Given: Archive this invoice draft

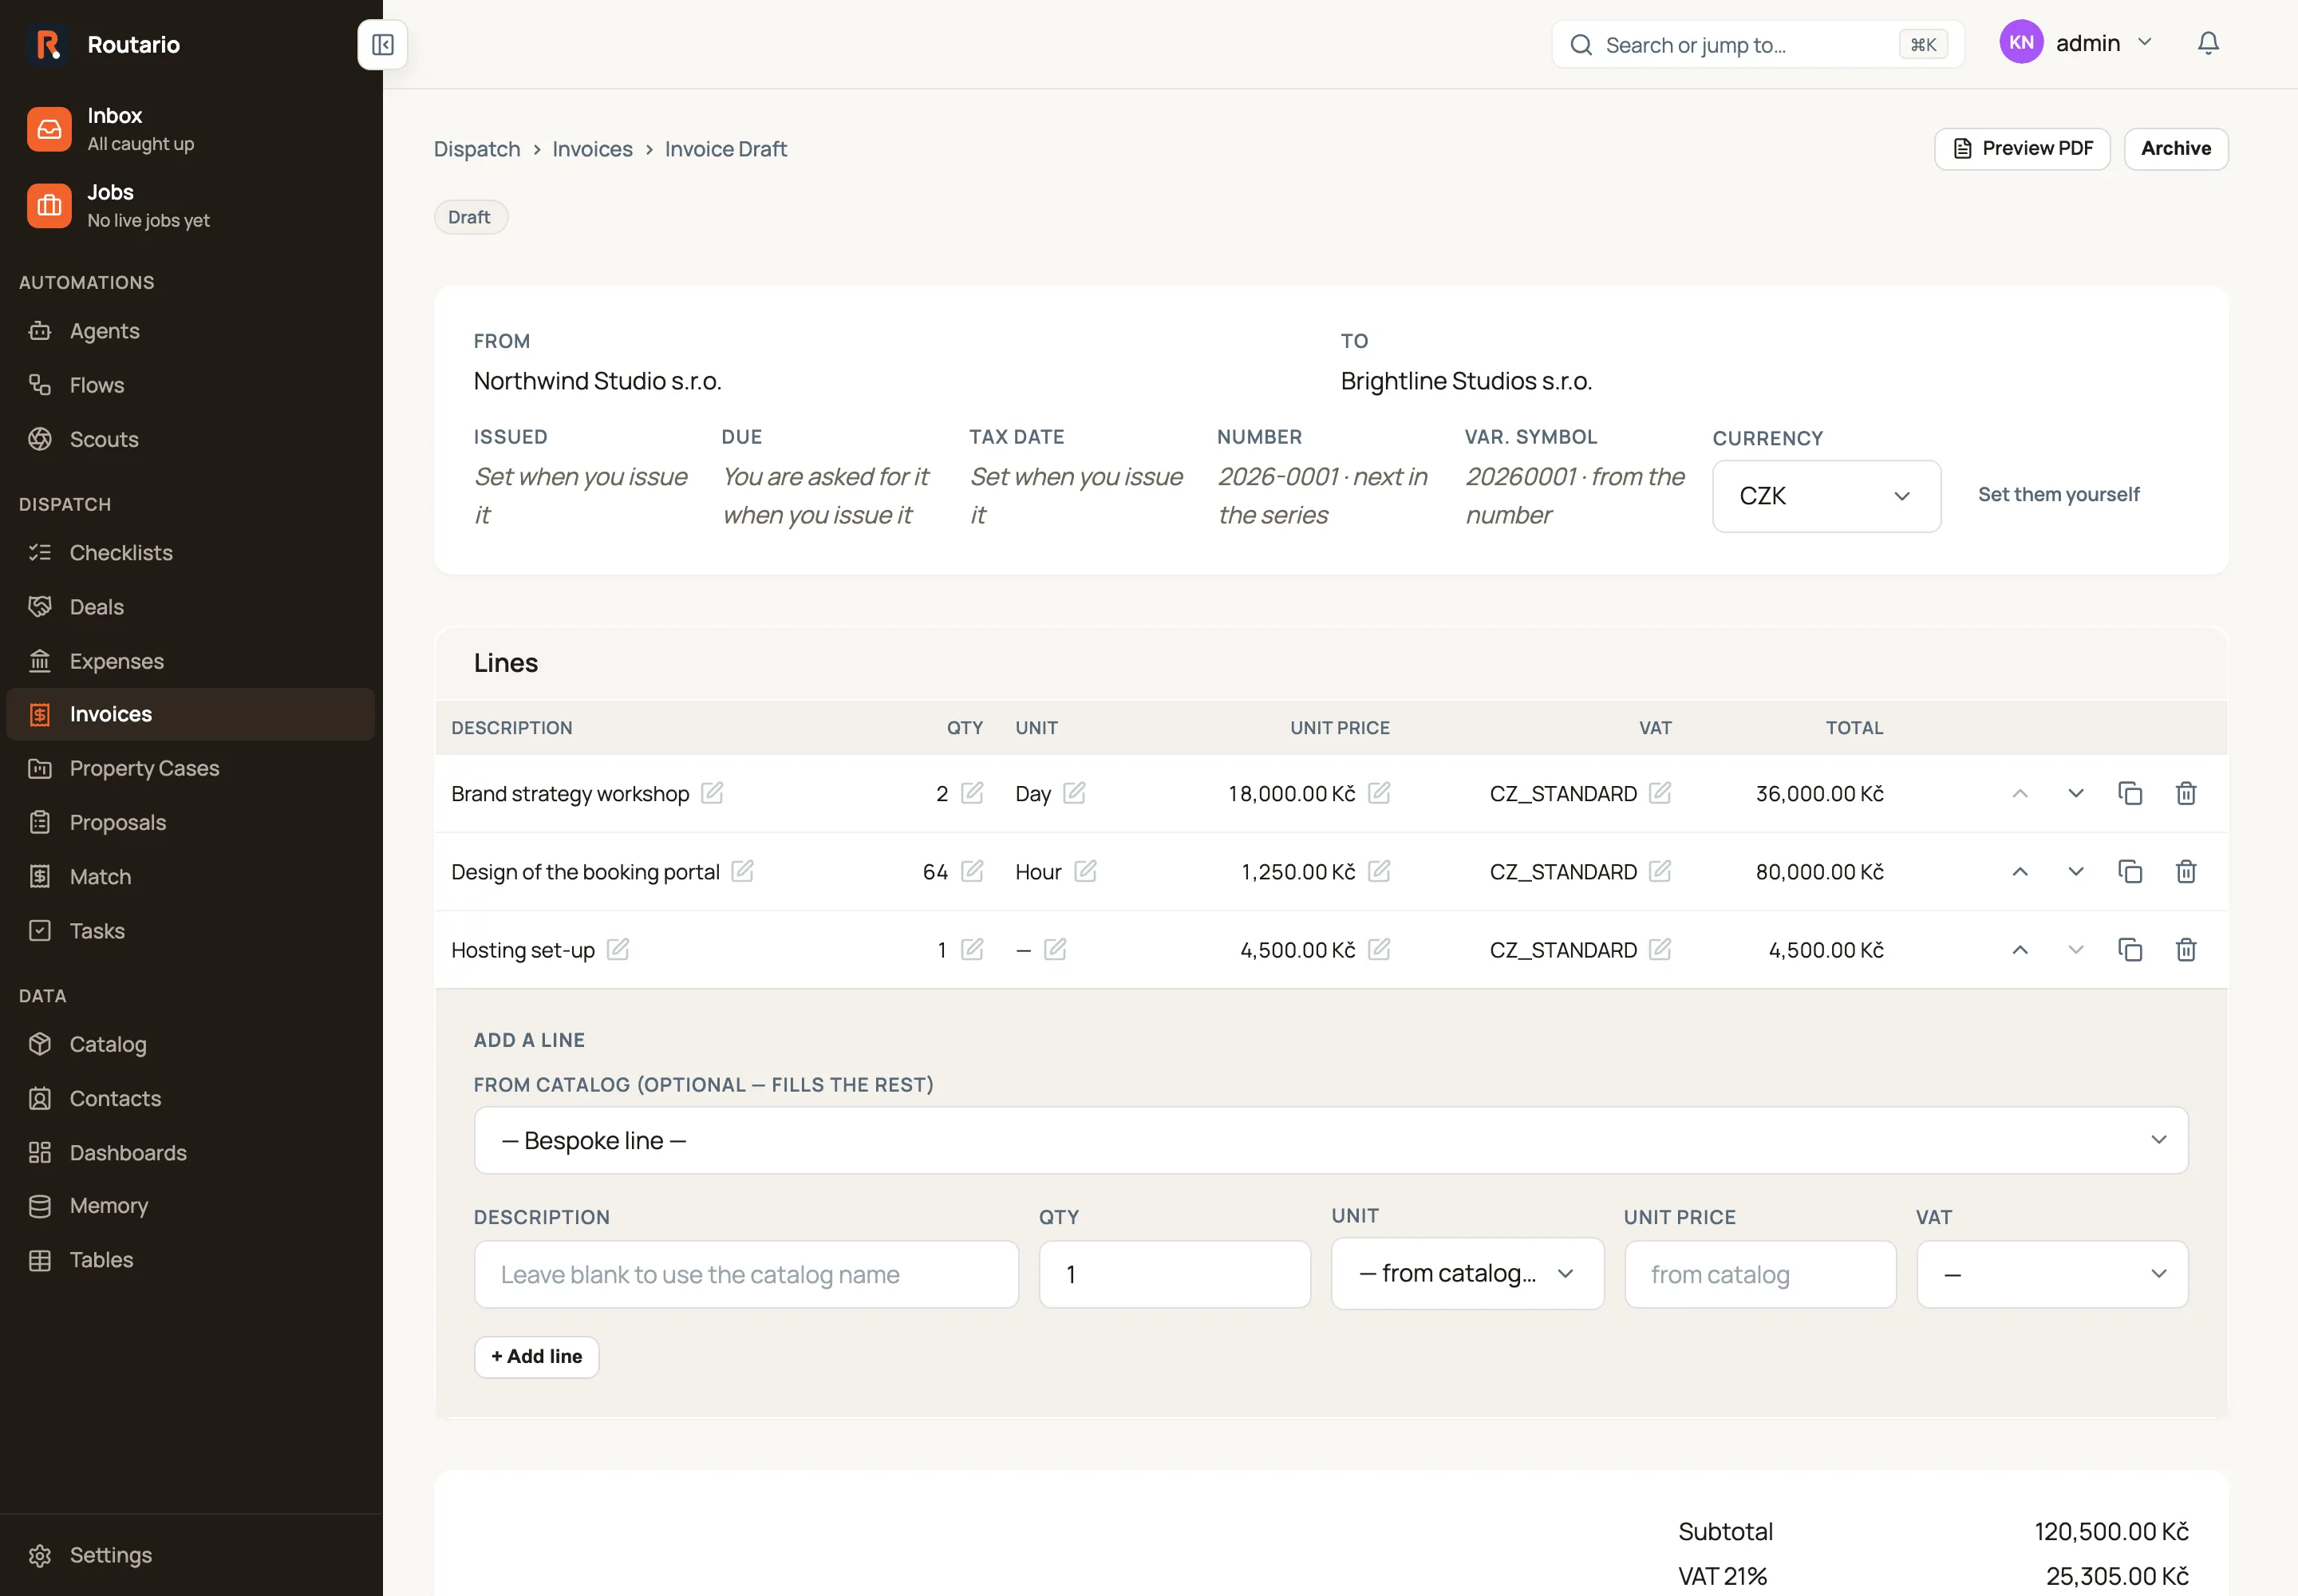Looking at the screenshot, I should [x=2176, y=149].
